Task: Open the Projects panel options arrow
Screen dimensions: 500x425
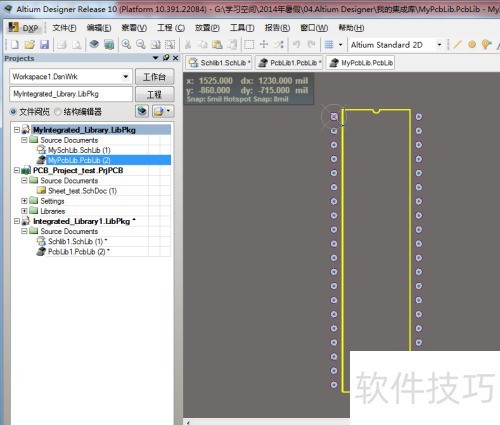Action: tap(155, 58)
